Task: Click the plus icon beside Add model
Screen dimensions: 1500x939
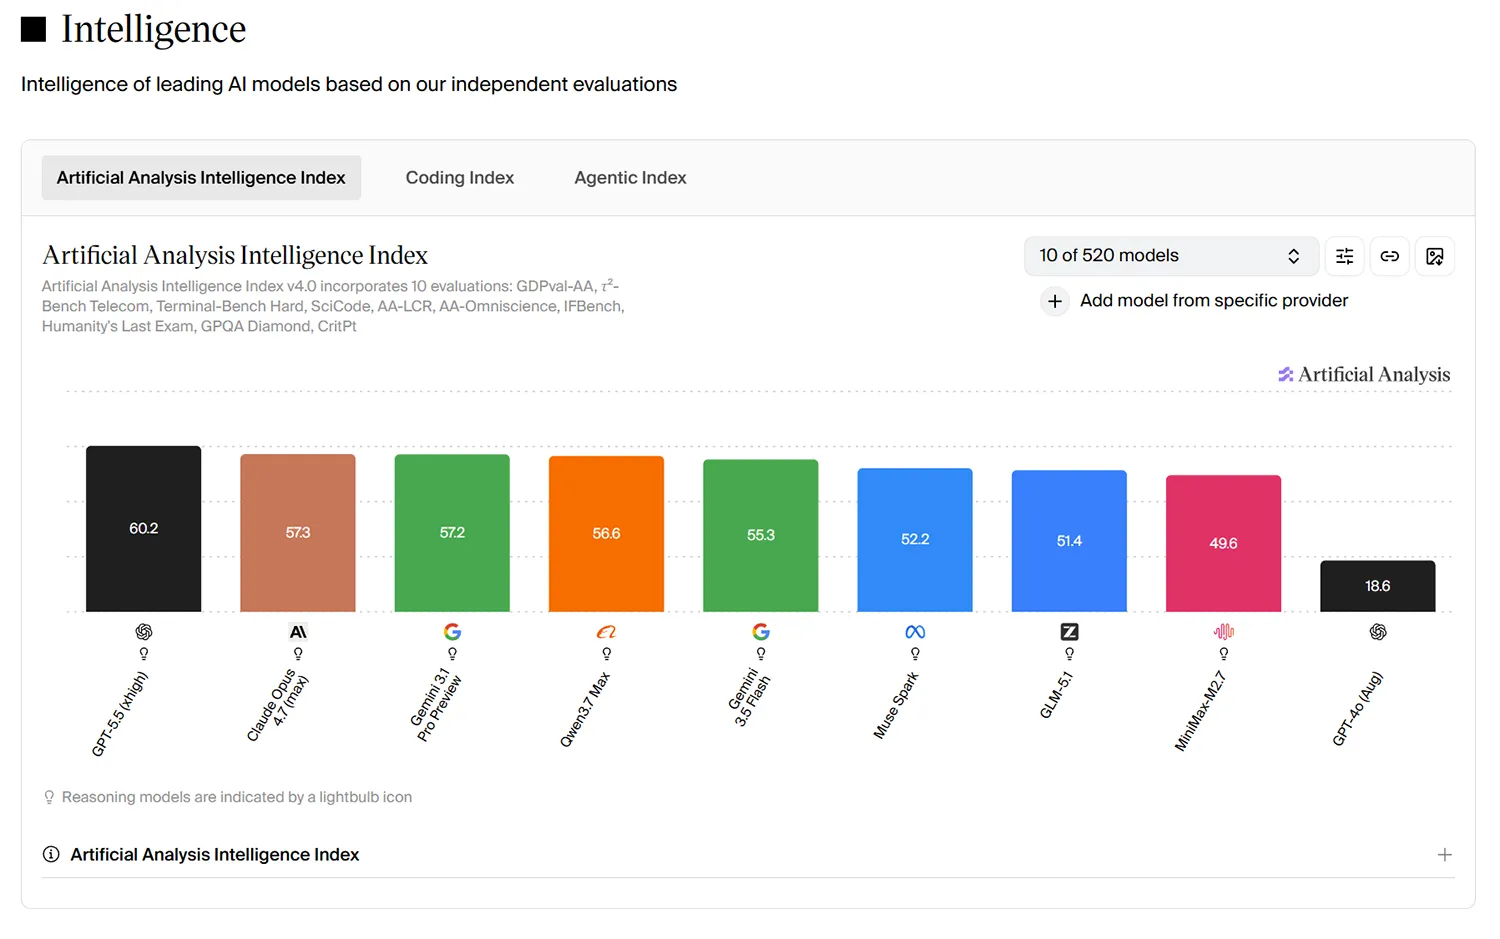Action: click(1055, 301)
